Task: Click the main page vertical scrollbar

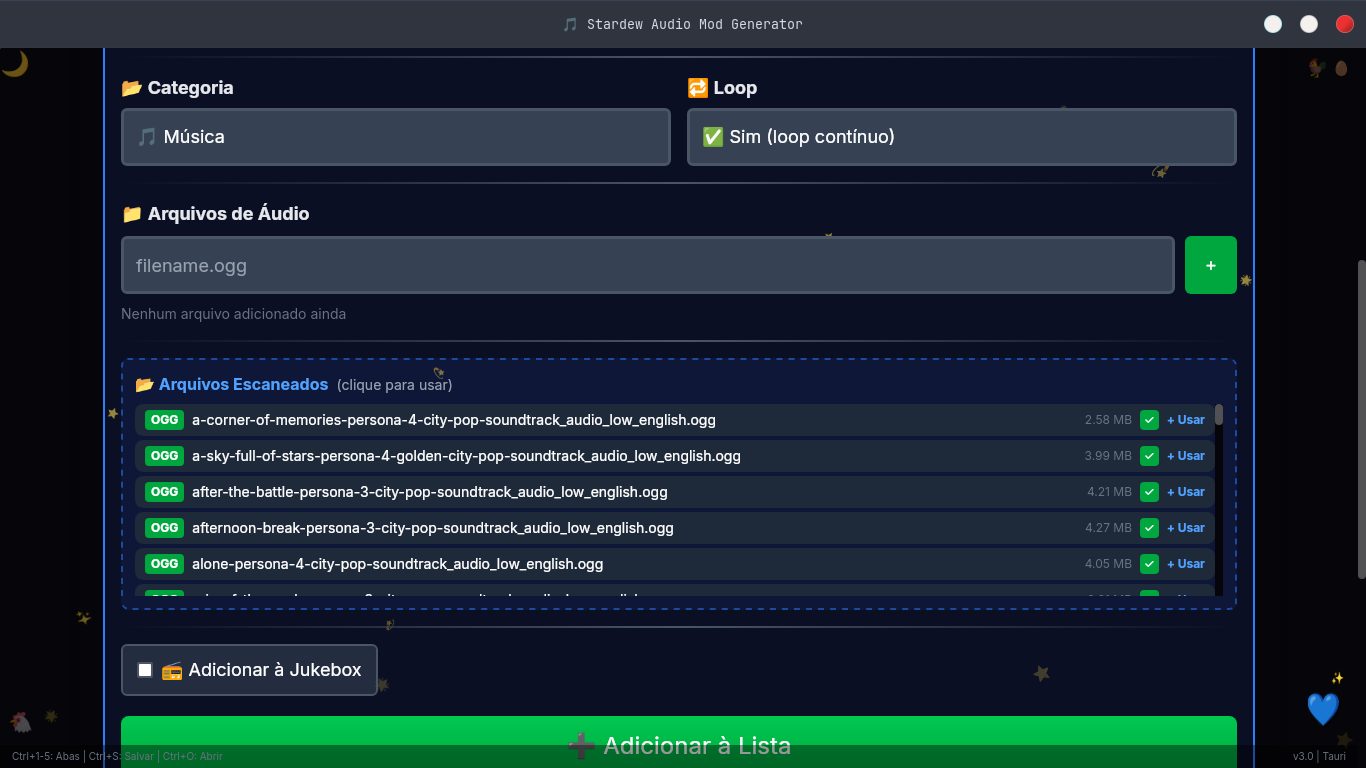Action: coord(1361,419)
